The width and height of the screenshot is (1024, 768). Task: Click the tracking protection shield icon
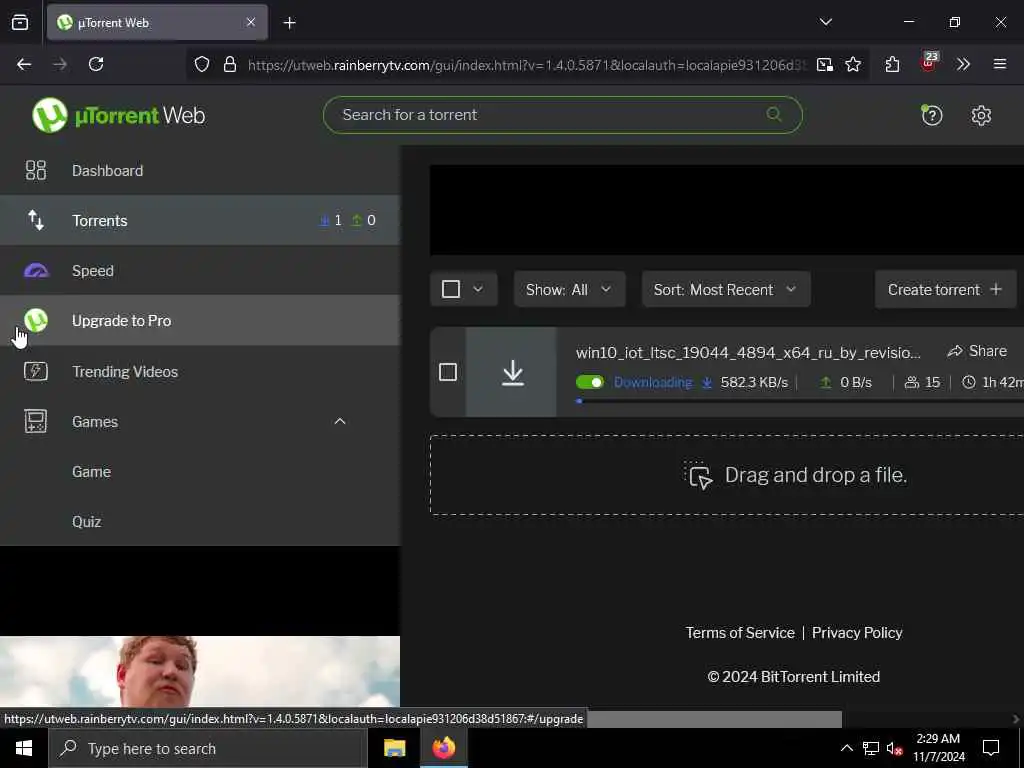click(202, 64)
